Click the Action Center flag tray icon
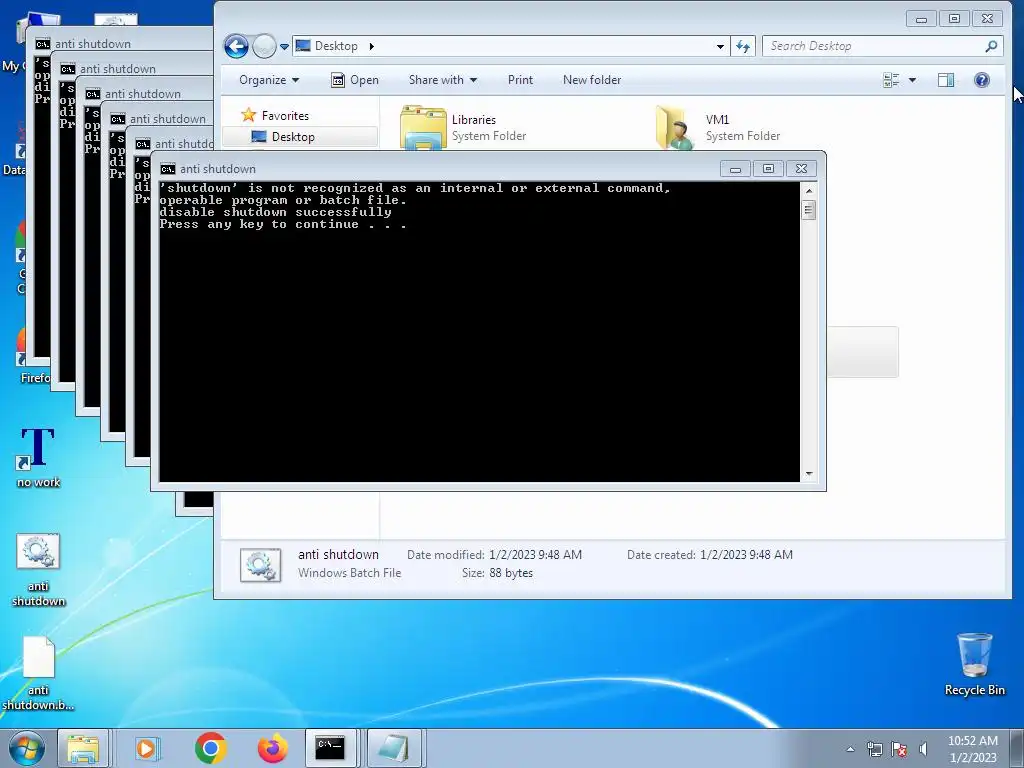This screenshot has height=768, width=1024. tap(899, 749)
